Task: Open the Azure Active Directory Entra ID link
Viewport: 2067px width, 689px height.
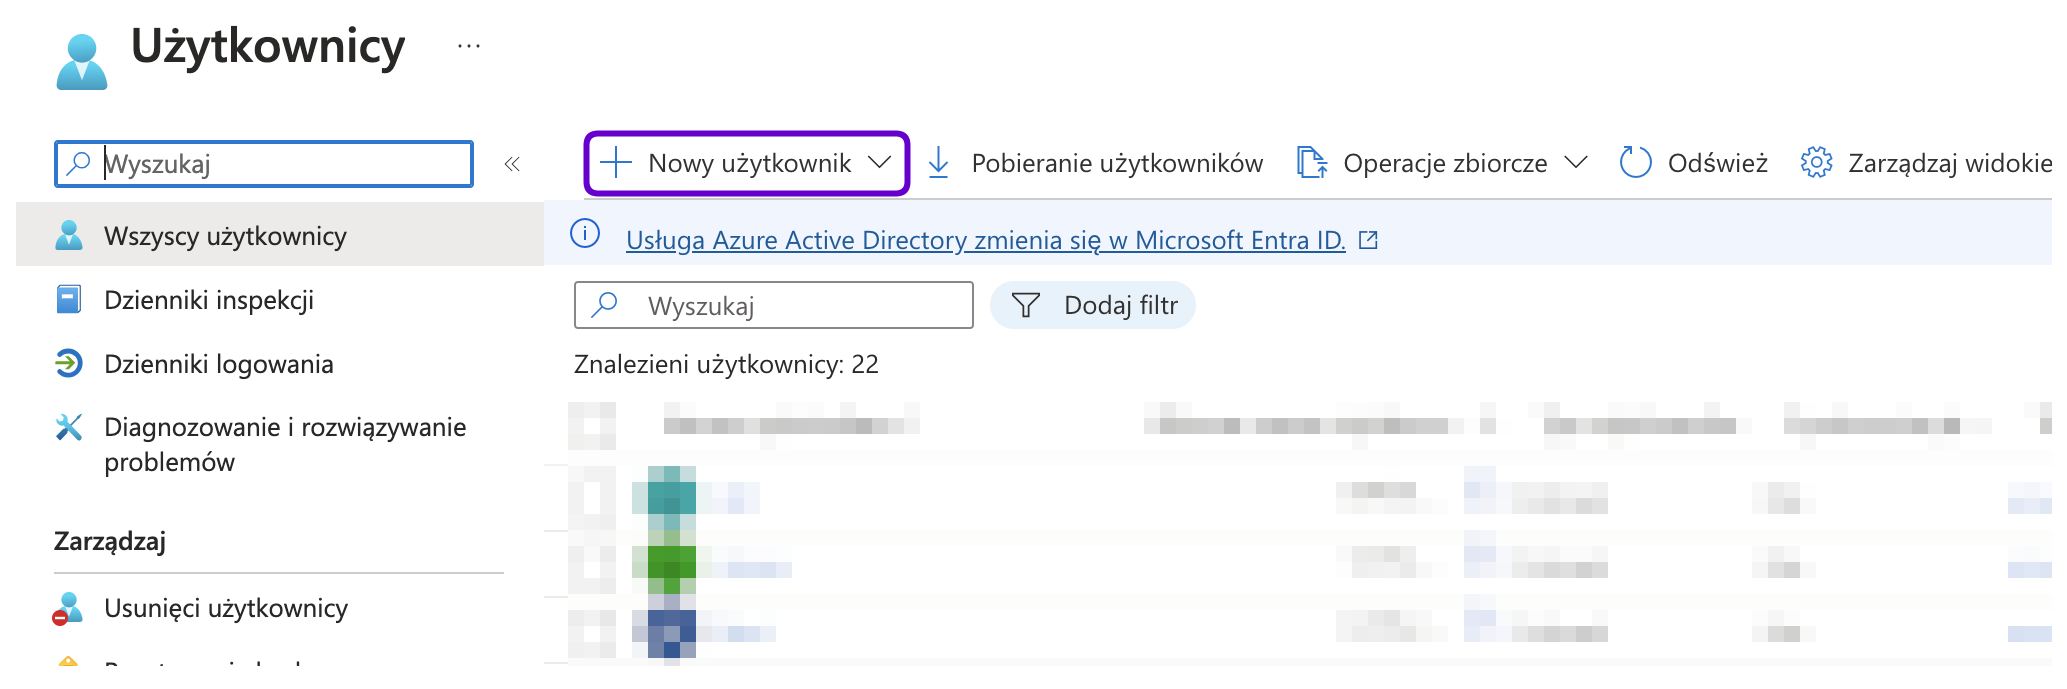Action: coord(985,240)
